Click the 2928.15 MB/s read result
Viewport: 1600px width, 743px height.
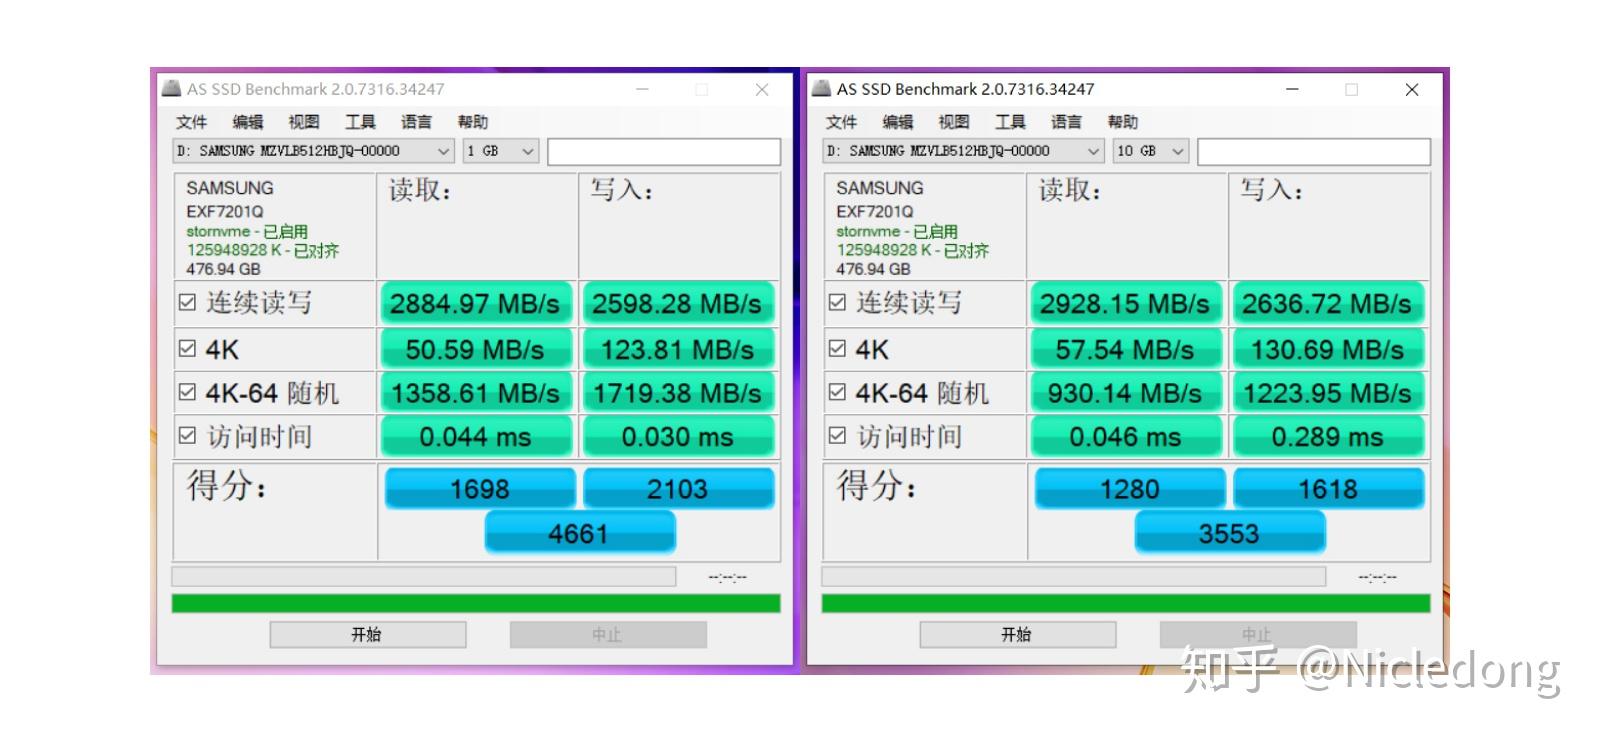coord(1125,303)
